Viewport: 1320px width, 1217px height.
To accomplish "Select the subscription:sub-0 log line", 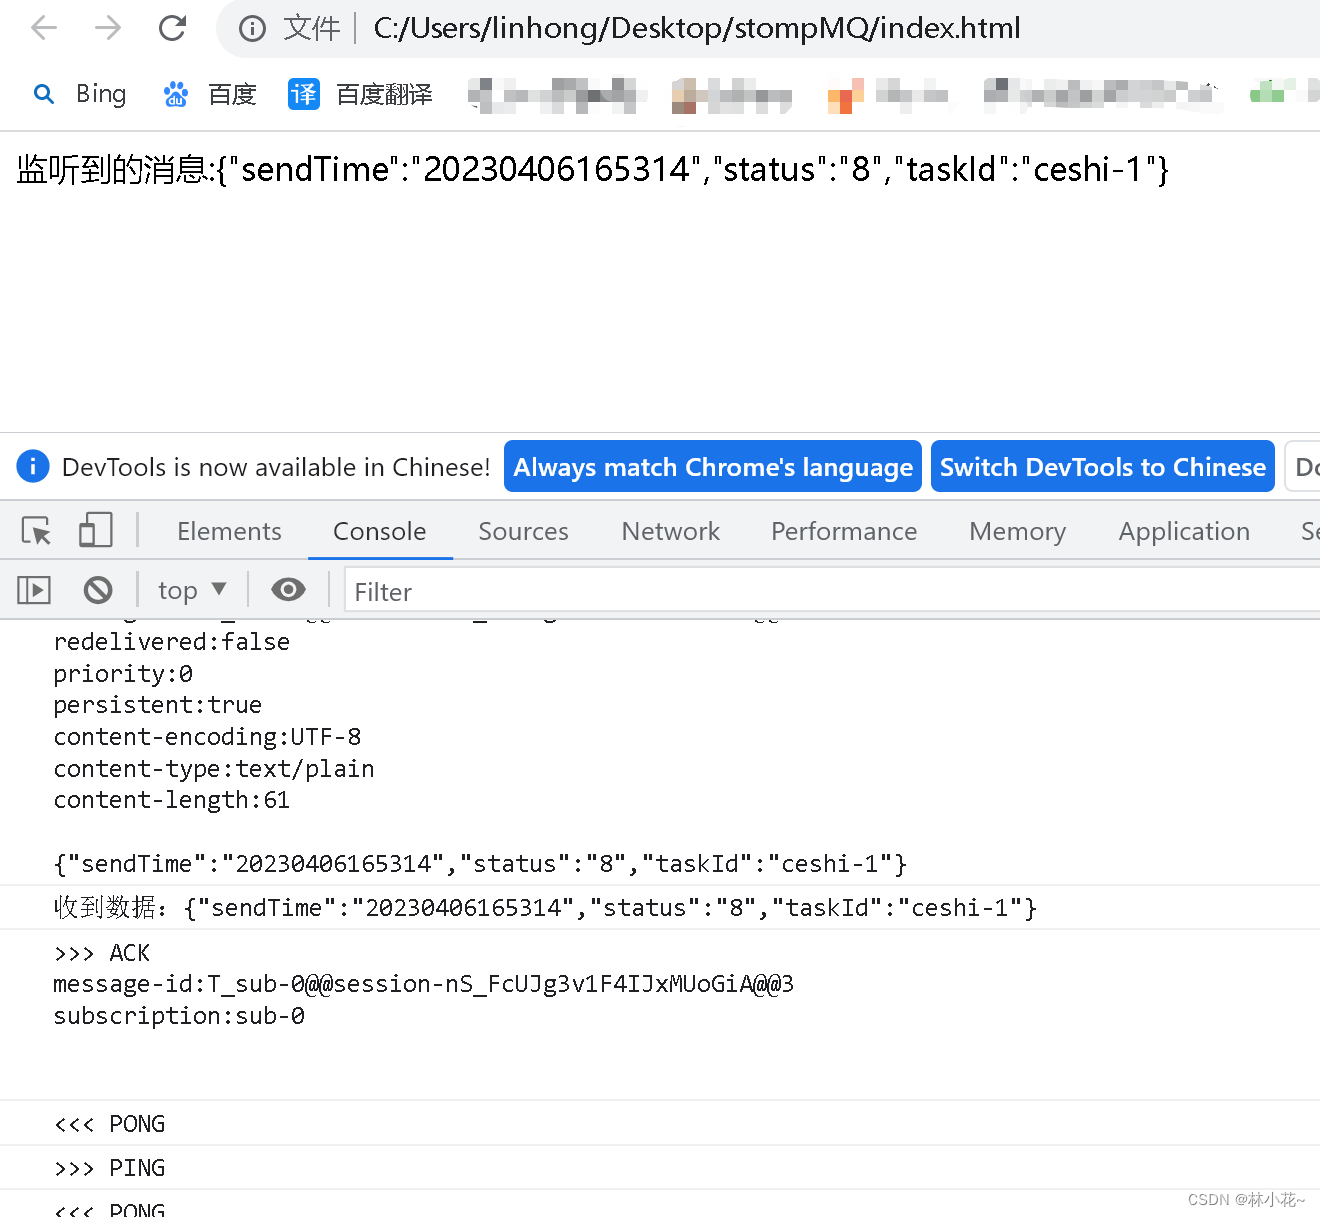I will pyautogui.click(x=179, y=1016).
